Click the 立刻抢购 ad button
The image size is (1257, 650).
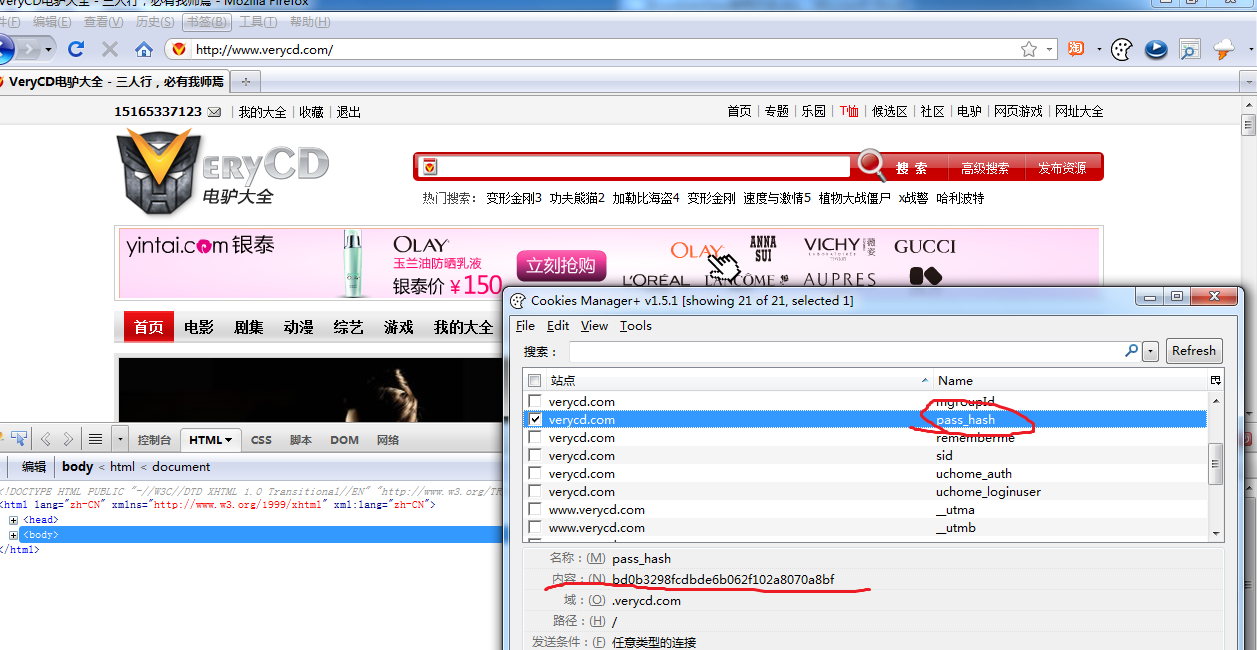pyautogui.click(x=561, y=265)
